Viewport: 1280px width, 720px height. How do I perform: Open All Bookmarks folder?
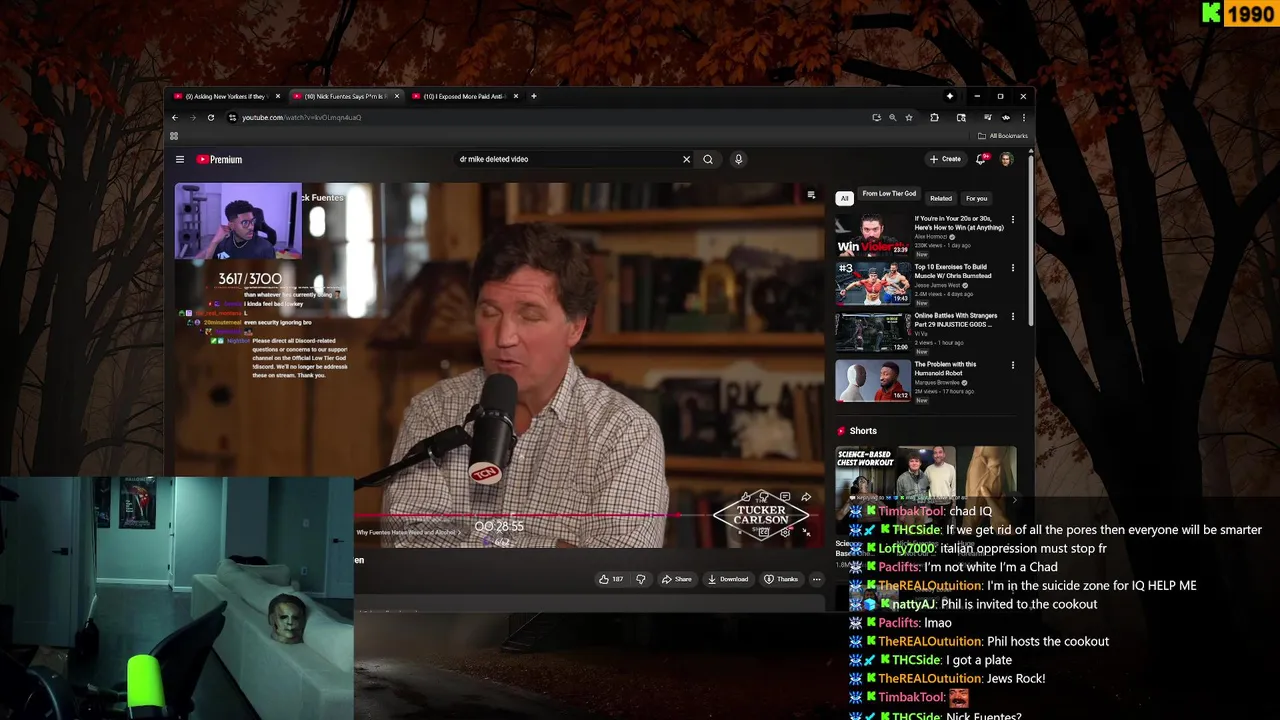1002,136
